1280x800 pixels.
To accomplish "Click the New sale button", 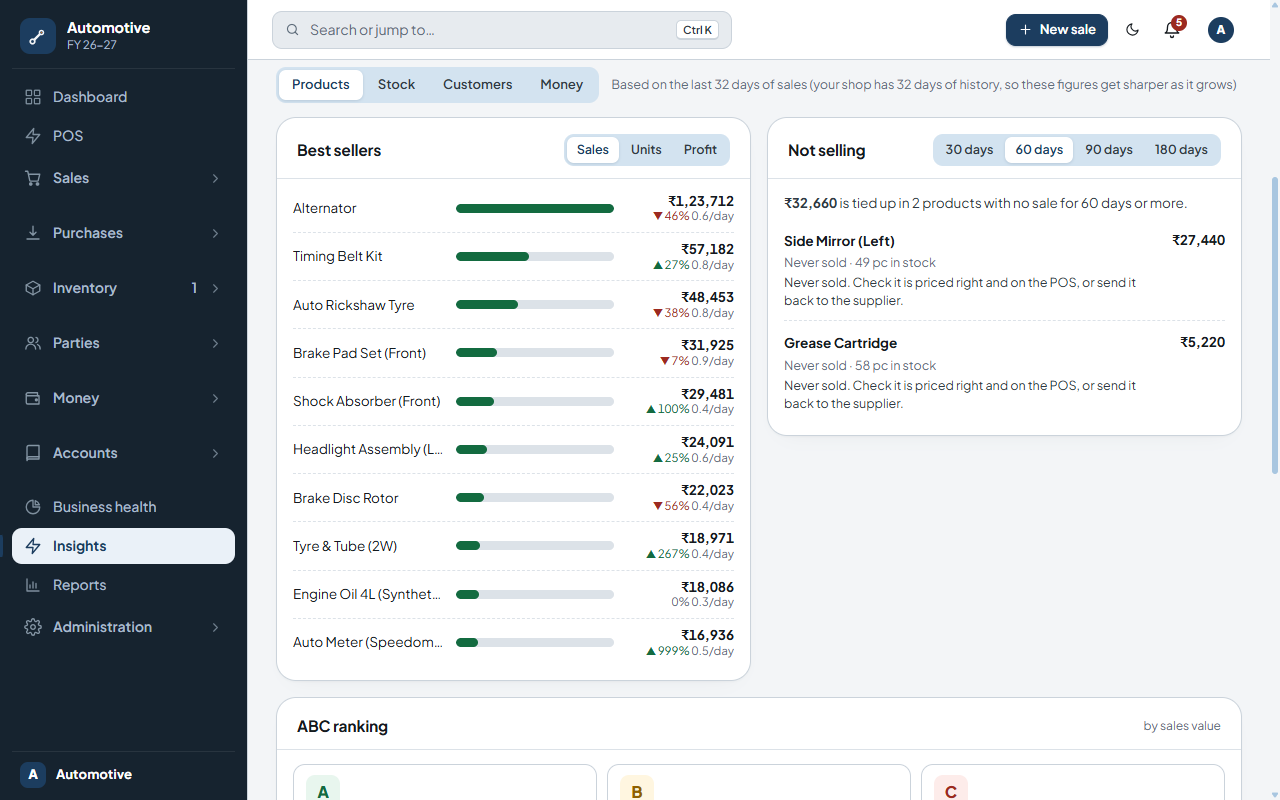I will [x=1057, y=30].
